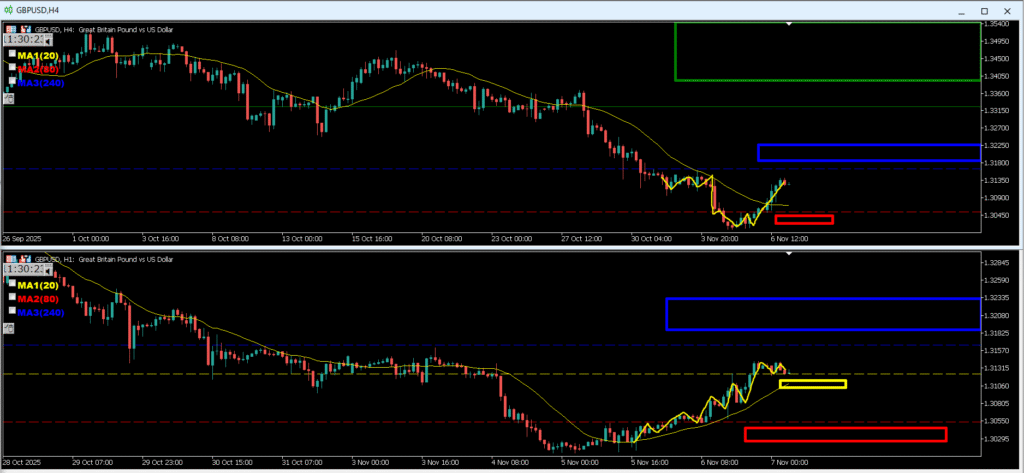Click the red rectangle zone on H1 chart

845,434
